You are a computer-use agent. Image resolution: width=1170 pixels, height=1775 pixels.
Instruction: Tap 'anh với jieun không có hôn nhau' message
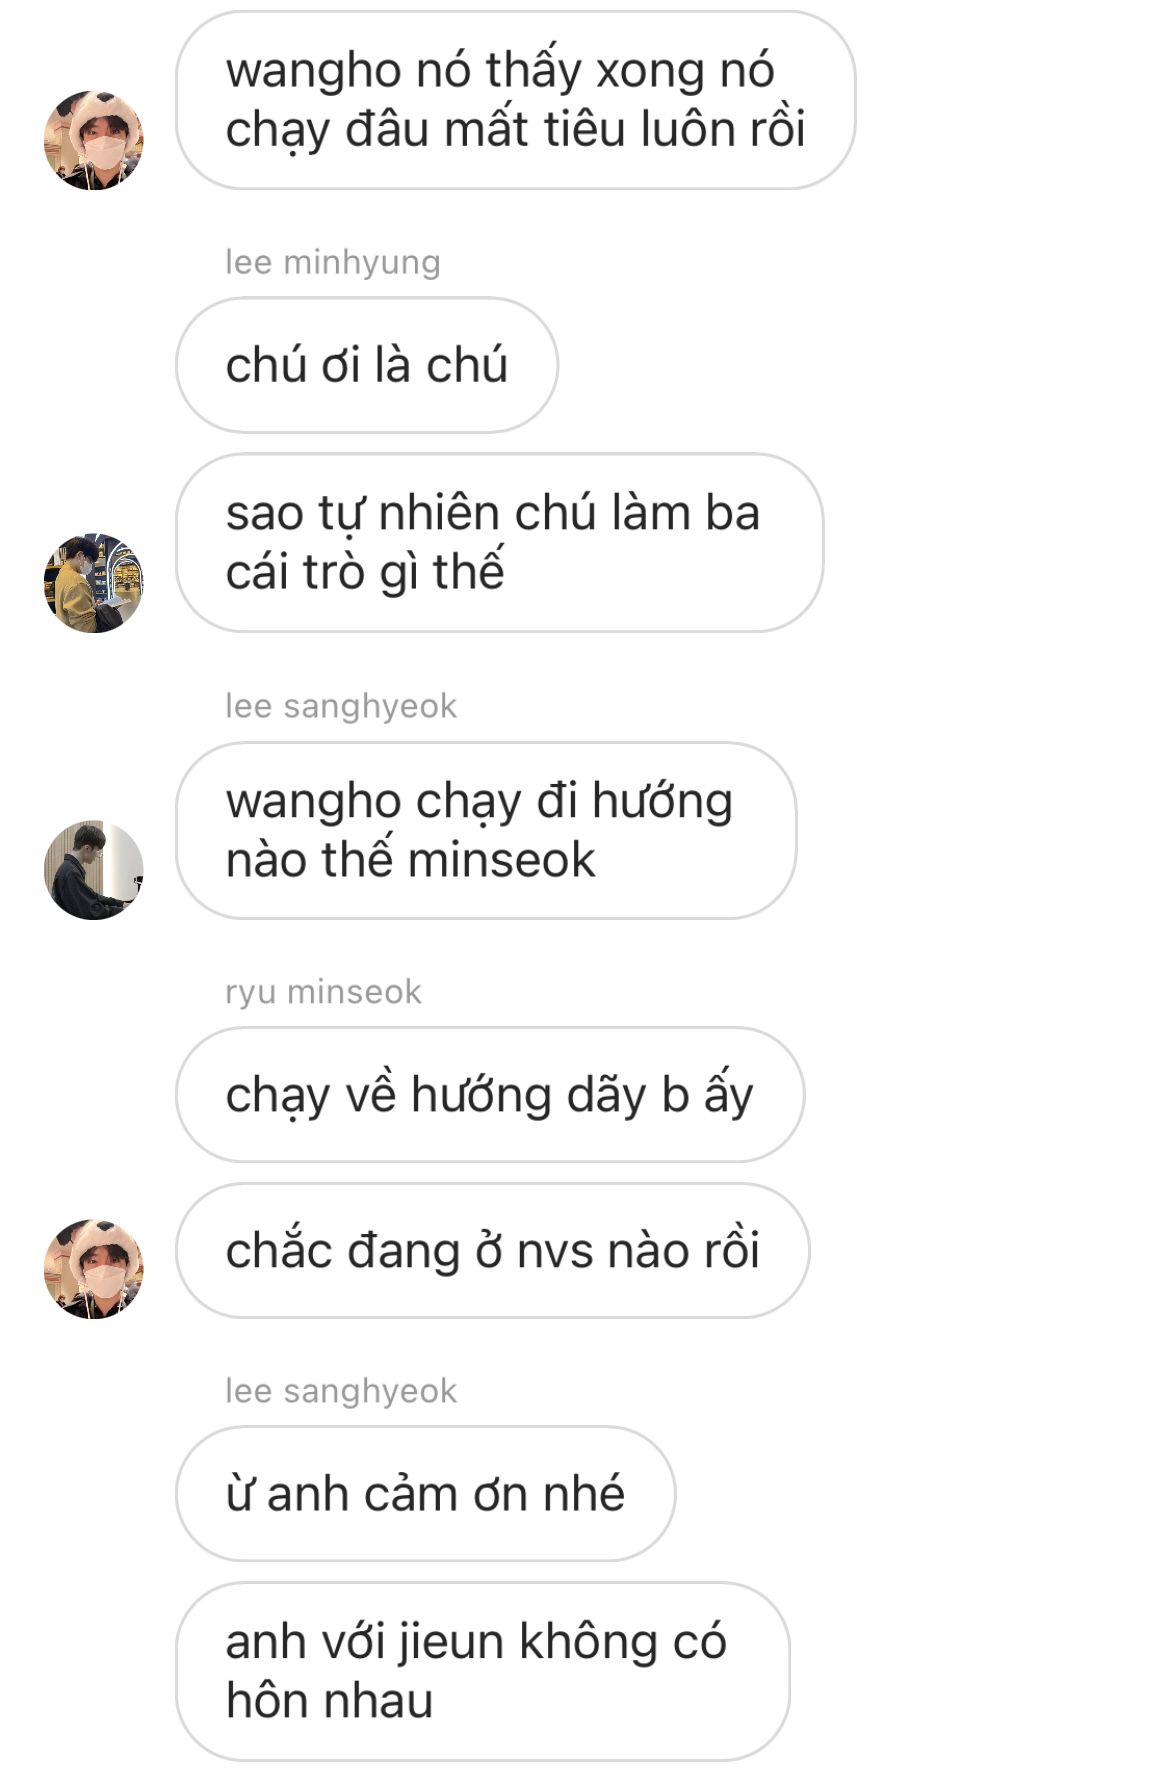point(483,1671)
